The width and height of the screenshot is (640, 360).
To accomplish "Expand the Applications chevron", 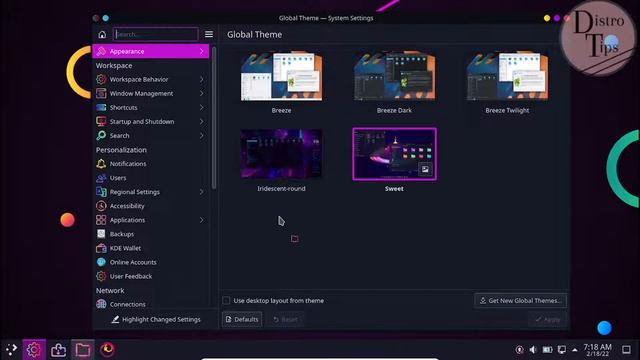I will pyautogui.click(x=202, y=220).
